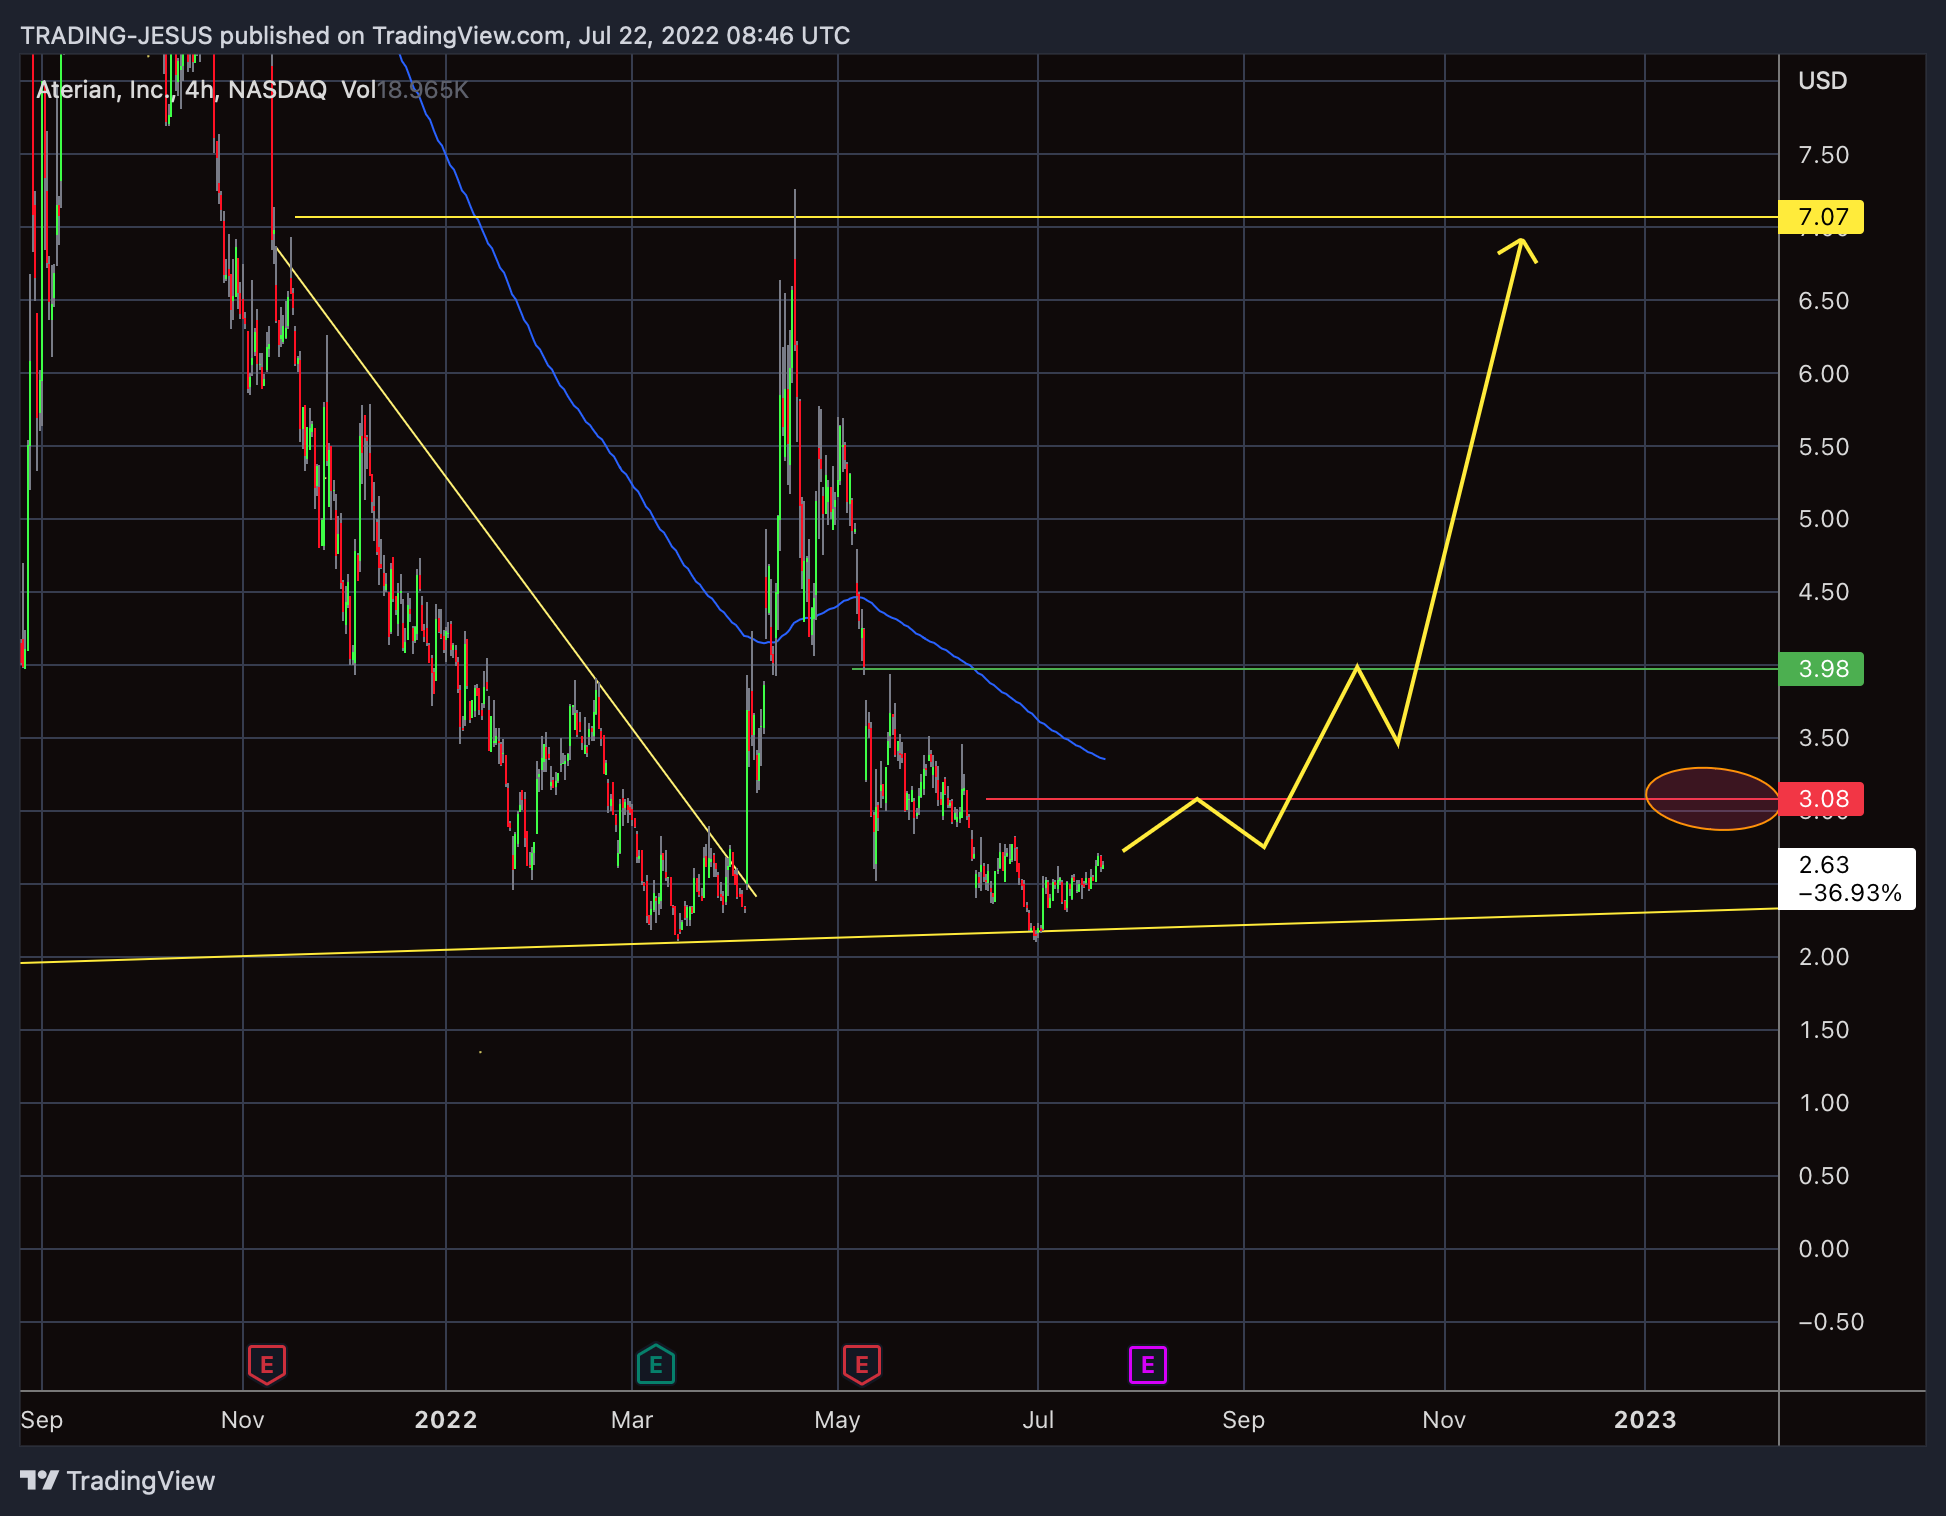This screenshot has height=1516, width=1946.
Task: Click the orange ellipse at 3.08 level
Action: 1712,799
